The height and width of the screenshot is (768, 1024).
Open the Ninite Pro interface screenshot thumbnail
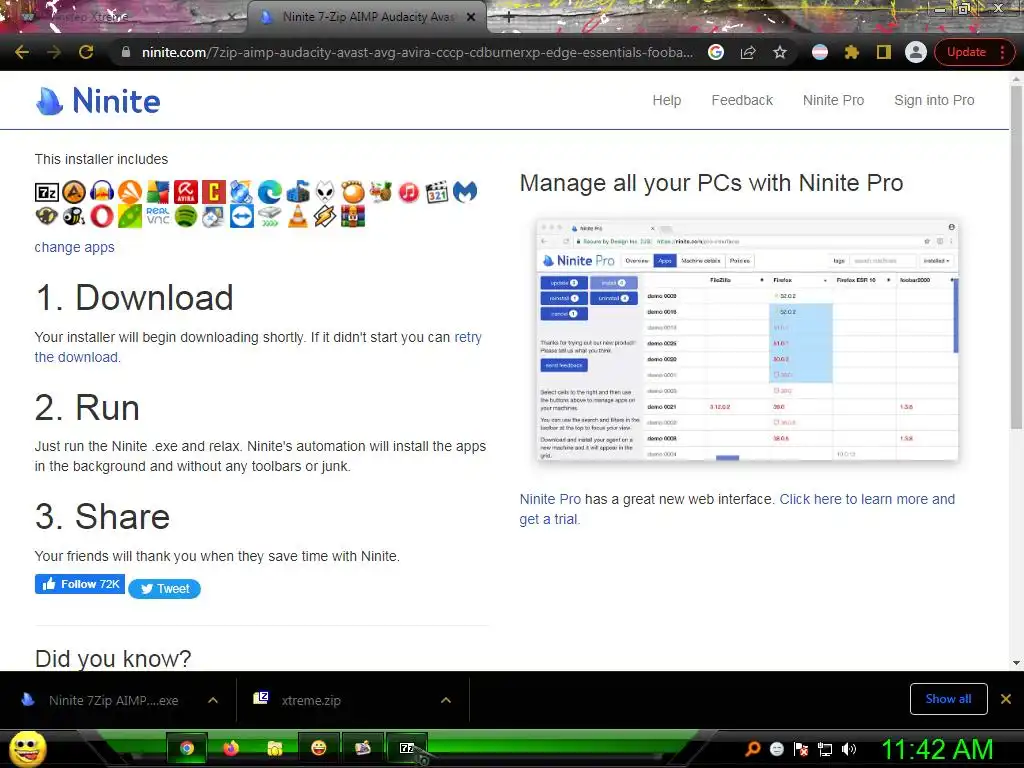click(x=747, y=340)
